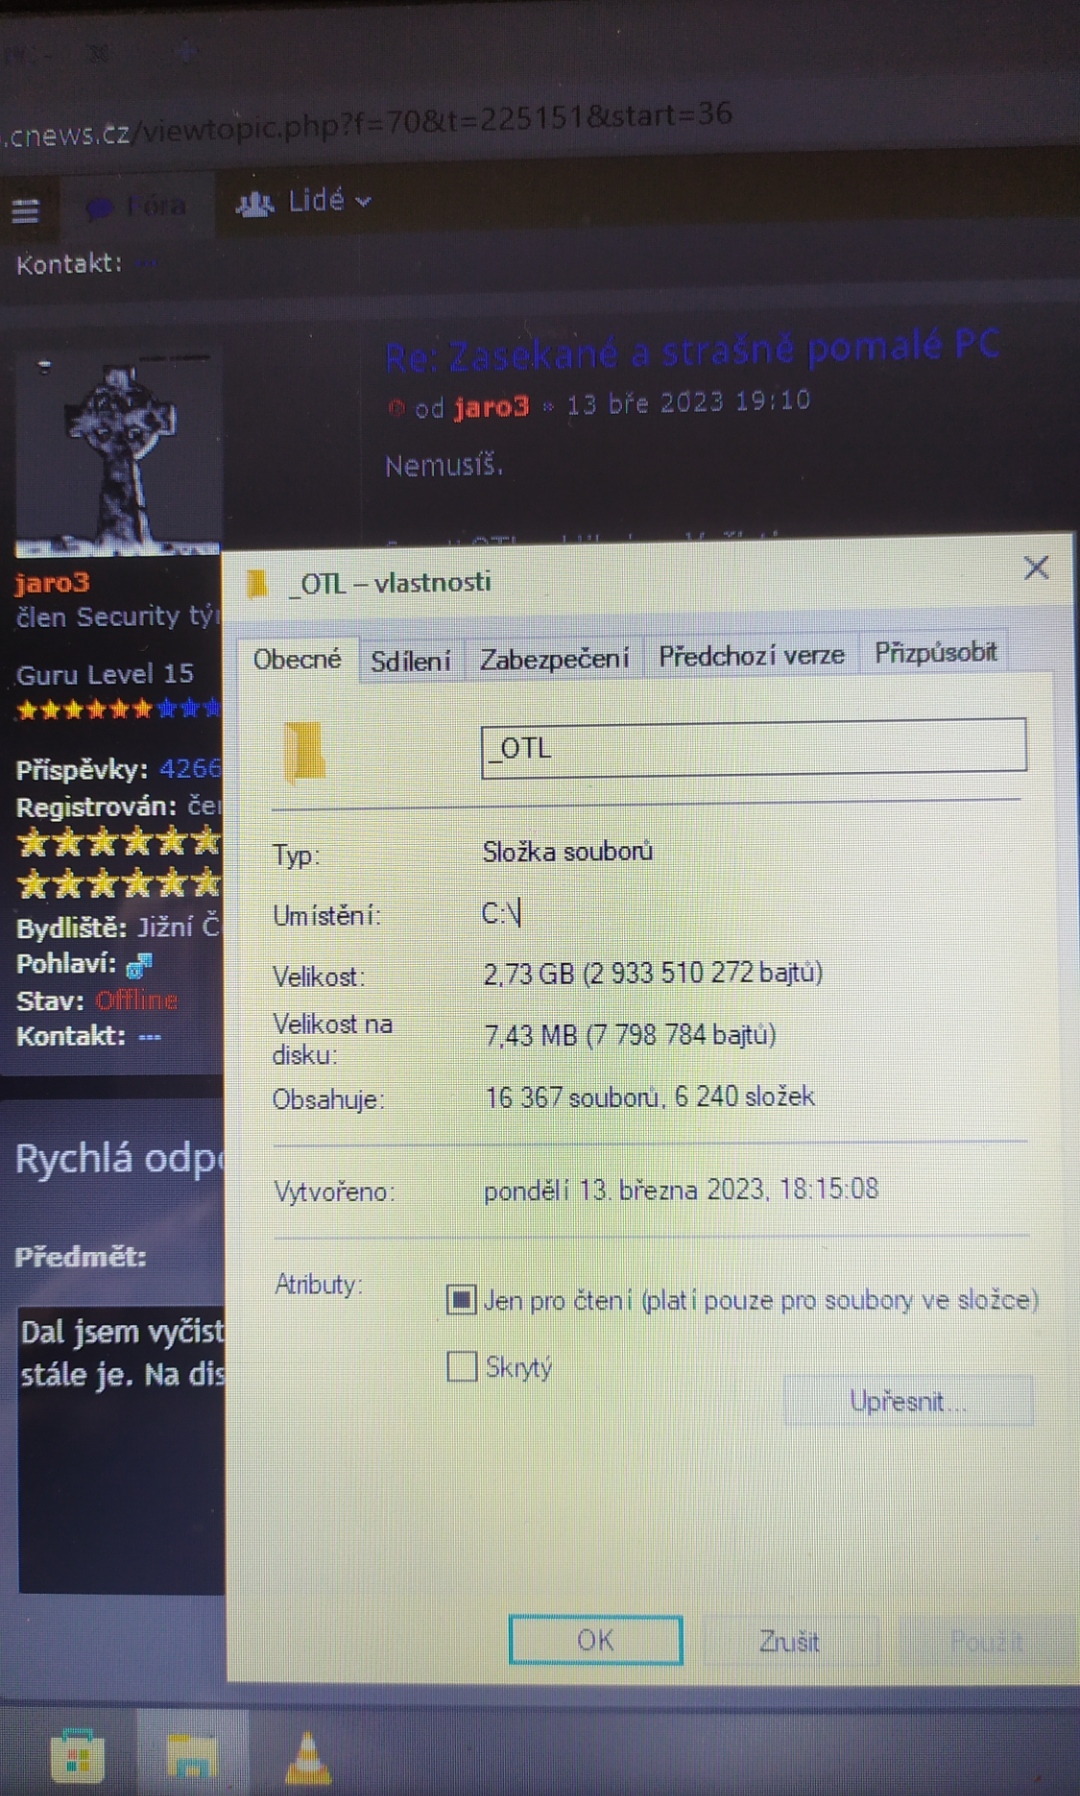Close the _OTL properties dialog
Viewport: 1080px width, 1796px height.
(1036, 568)
